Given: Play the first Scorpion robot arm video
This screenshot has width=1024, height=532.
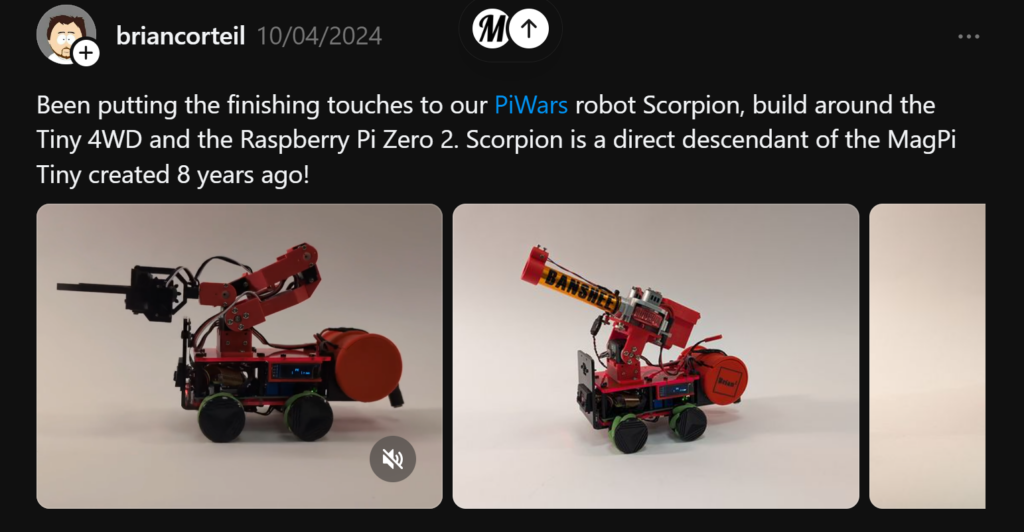Looking at the screenshot, I should pos(240,356).
